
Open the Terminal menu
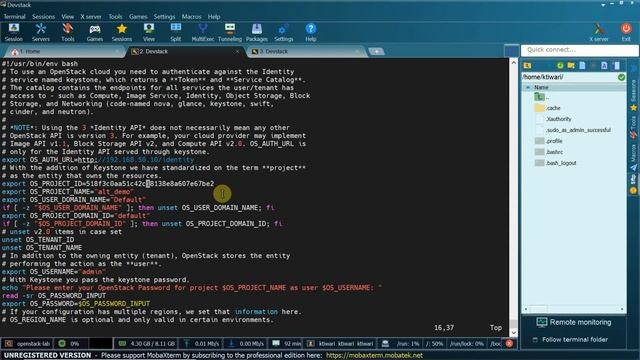14,17
